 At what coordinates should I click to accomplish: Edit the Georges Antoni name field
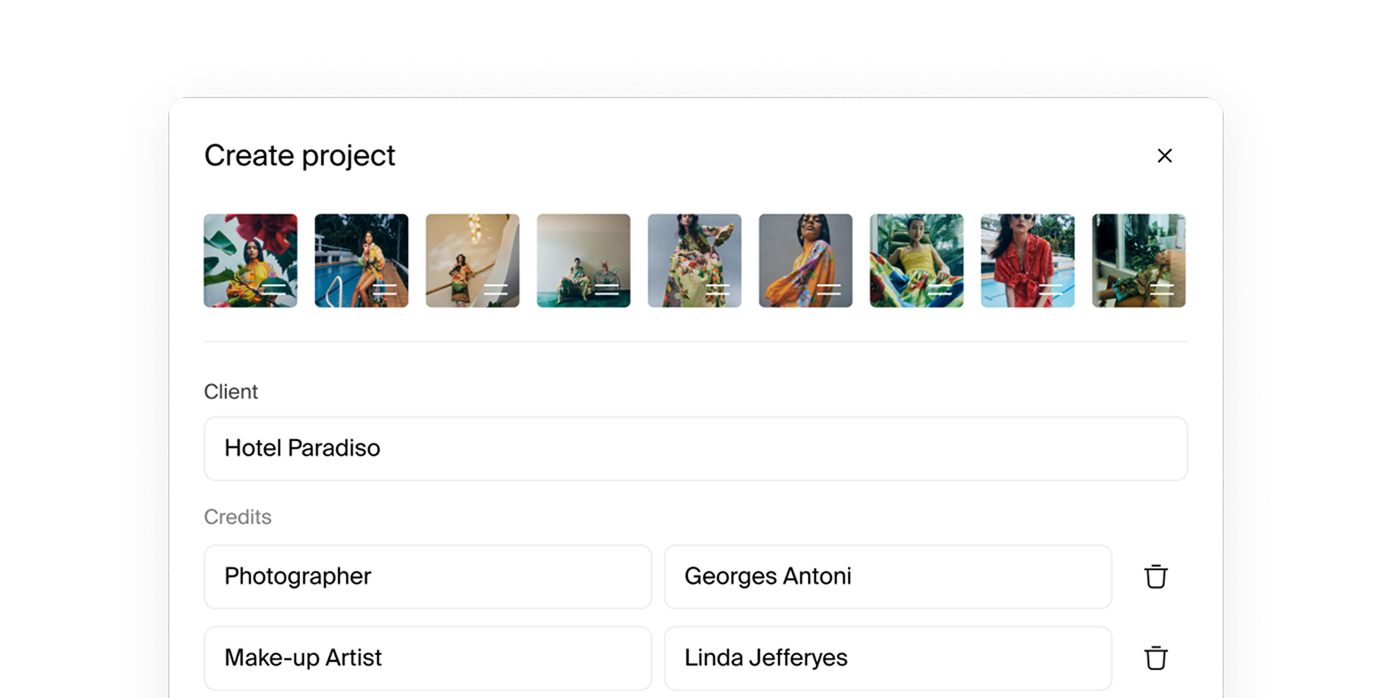tap(888, 576)
